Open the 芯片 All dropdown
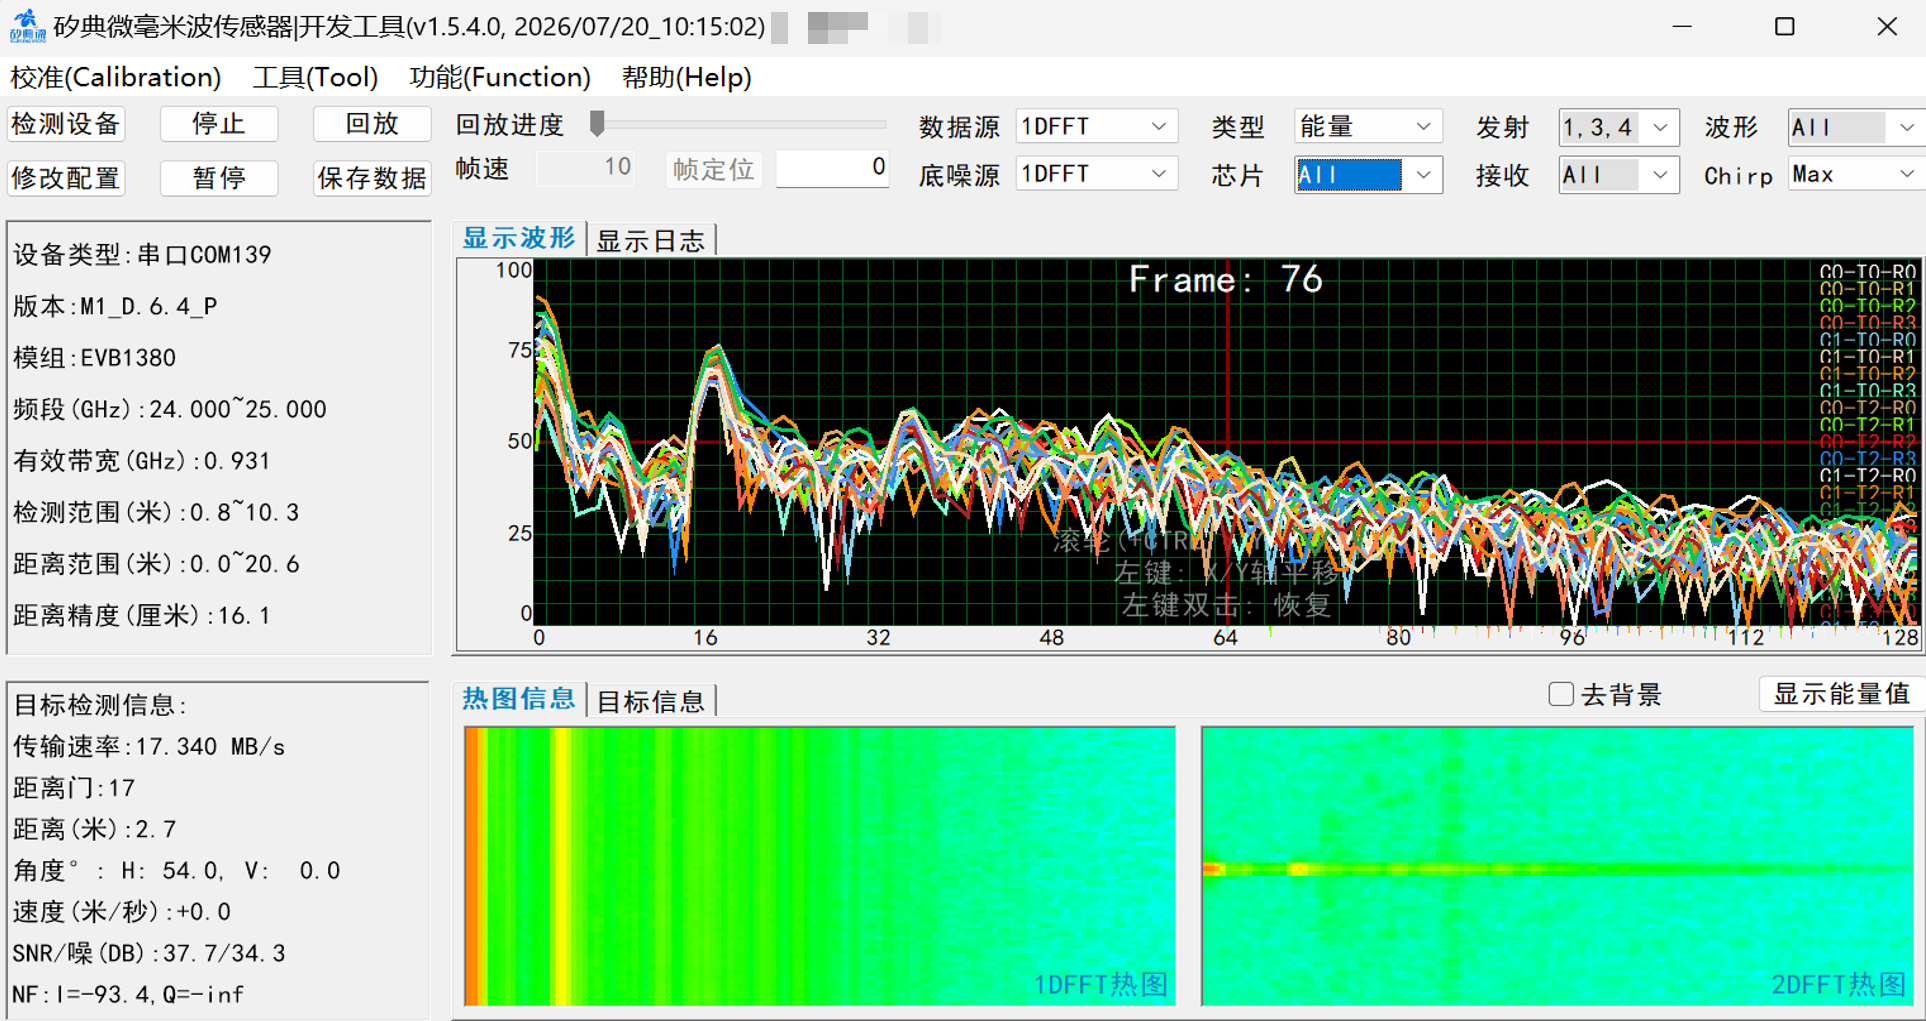Screen dimensions: 1926x1021 click(x=1367, y=175)
